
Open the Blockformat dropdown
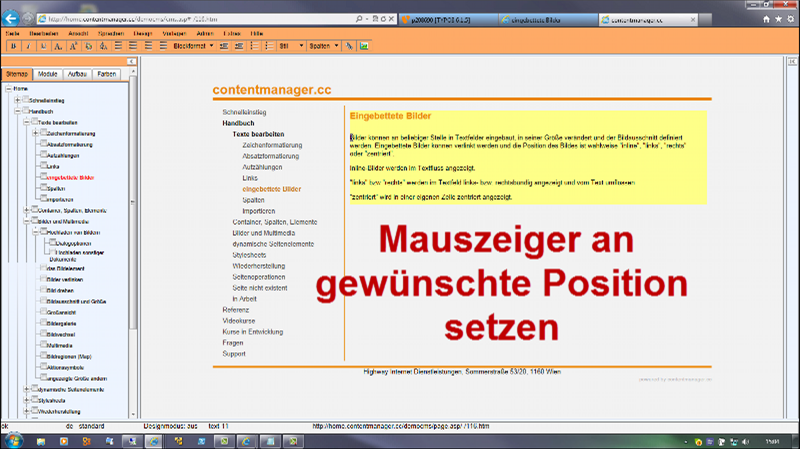(193, 46)
